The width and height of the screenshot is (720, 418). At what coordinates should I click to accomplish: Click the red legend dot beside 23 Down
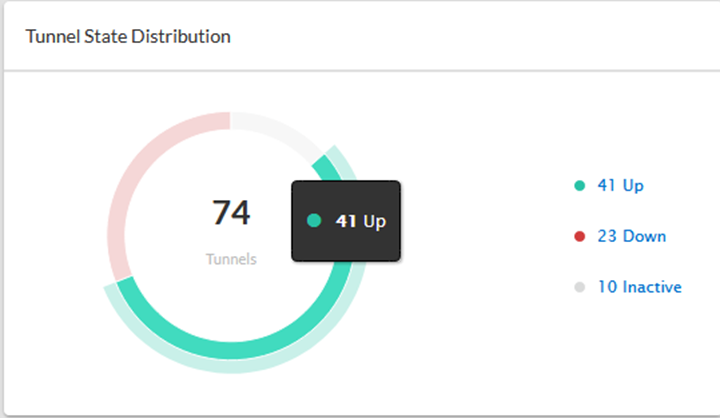click(579, 237)
